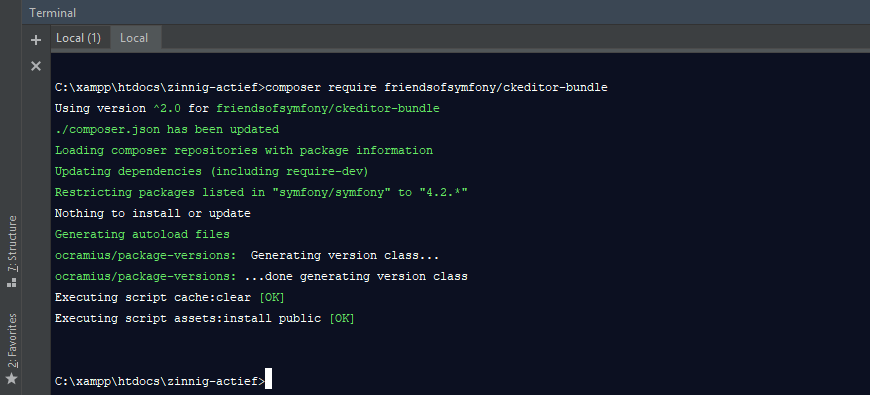Image resolution: width=870 pixels, height=395 pixels.
Task: Click 'Executing script assets:install public' line
Action: [x=205, y=318]
